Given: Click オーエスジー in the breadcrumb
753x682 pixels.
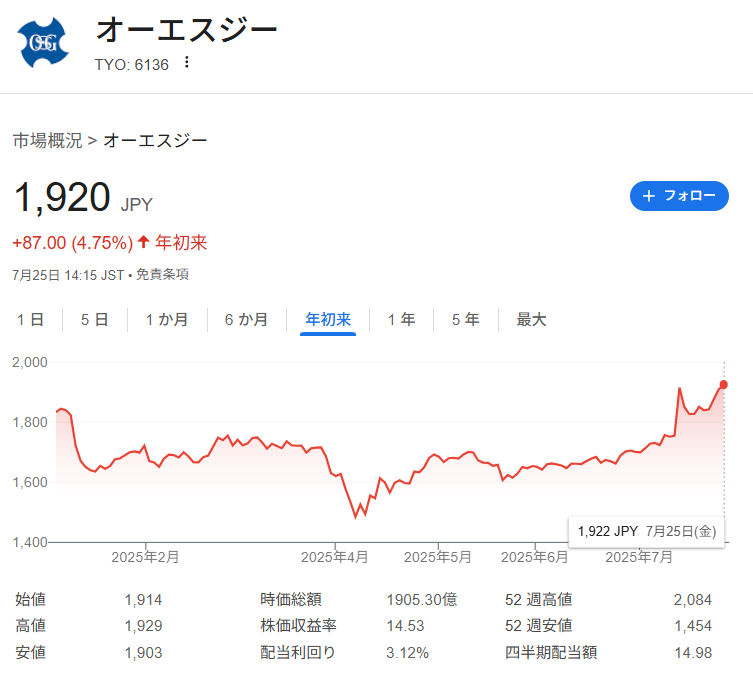Looking at the screenshot, I should click(155, 141).
